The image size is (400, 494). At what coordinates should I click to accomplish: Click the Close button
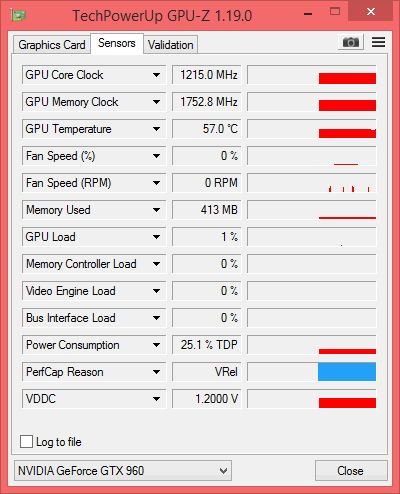click(x=351, y=471)
